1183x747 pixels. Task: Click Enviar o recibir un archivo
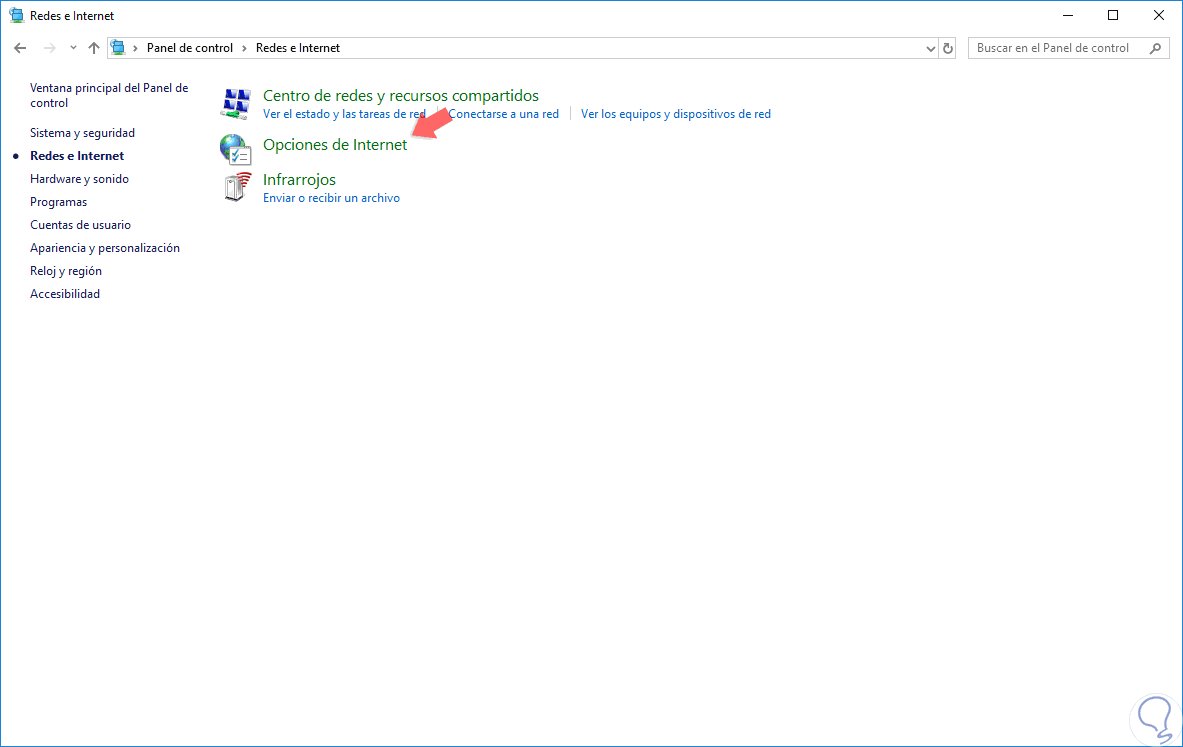(x=331, y=198)
